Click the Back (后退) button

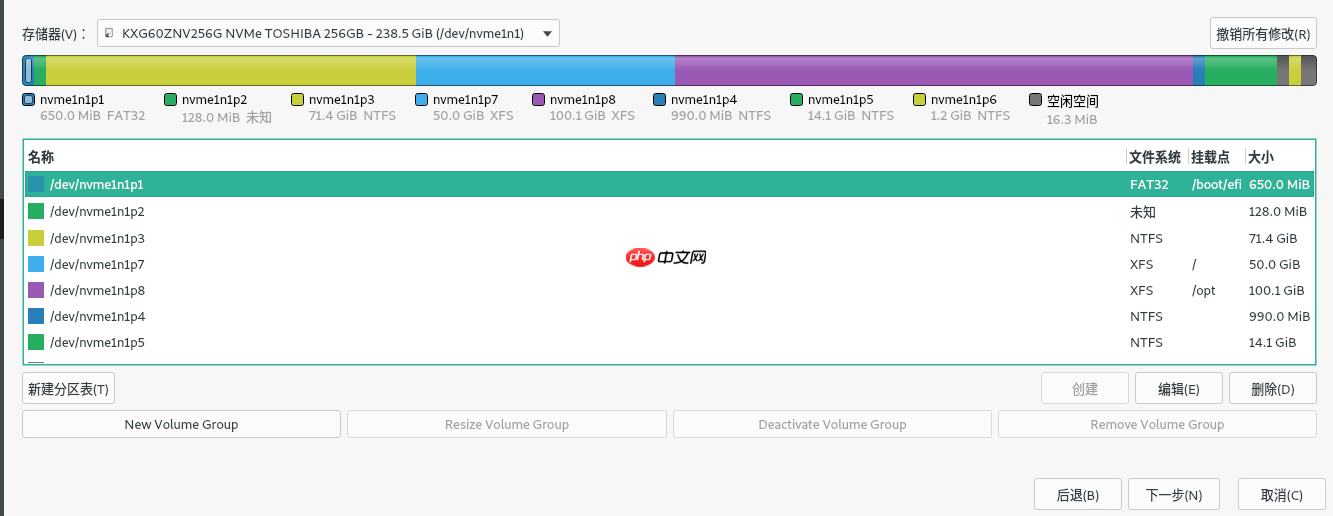coord(1077,494)
